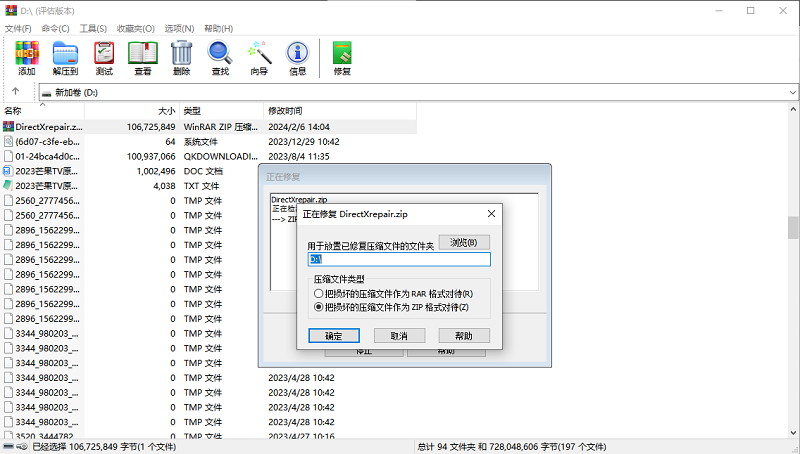Sort file list by 大小 column header
The height and width of the screenshot is (454, 800).
(165, 110)
